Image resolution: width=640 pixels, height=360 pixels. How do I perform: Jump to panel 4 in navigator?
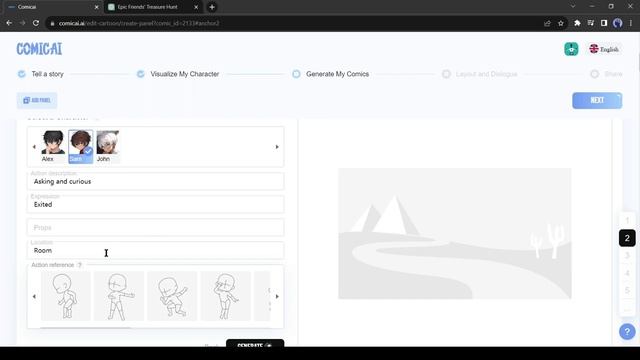pos(627,273)
